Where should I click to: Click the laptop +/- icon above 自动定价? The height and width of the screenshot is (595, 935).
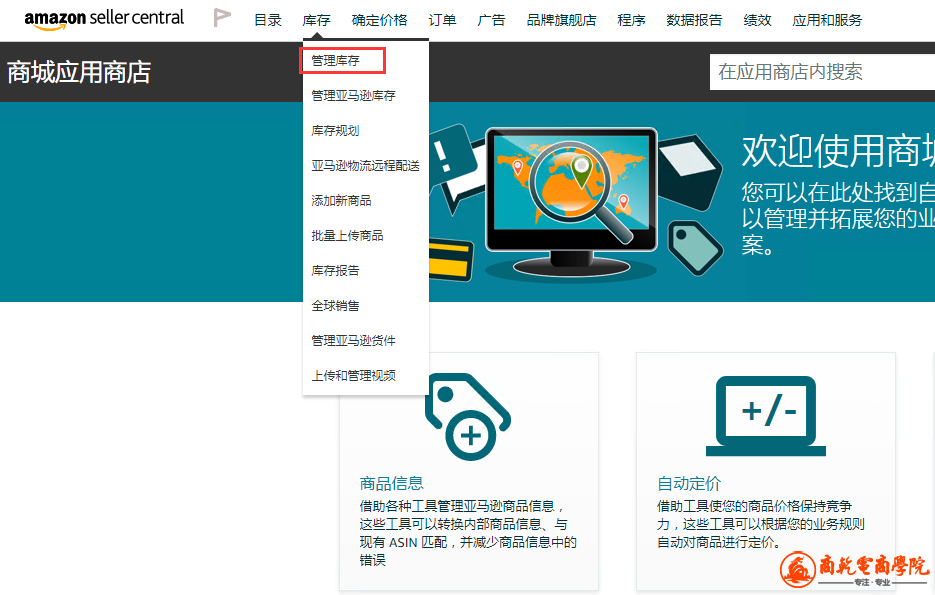766,416
